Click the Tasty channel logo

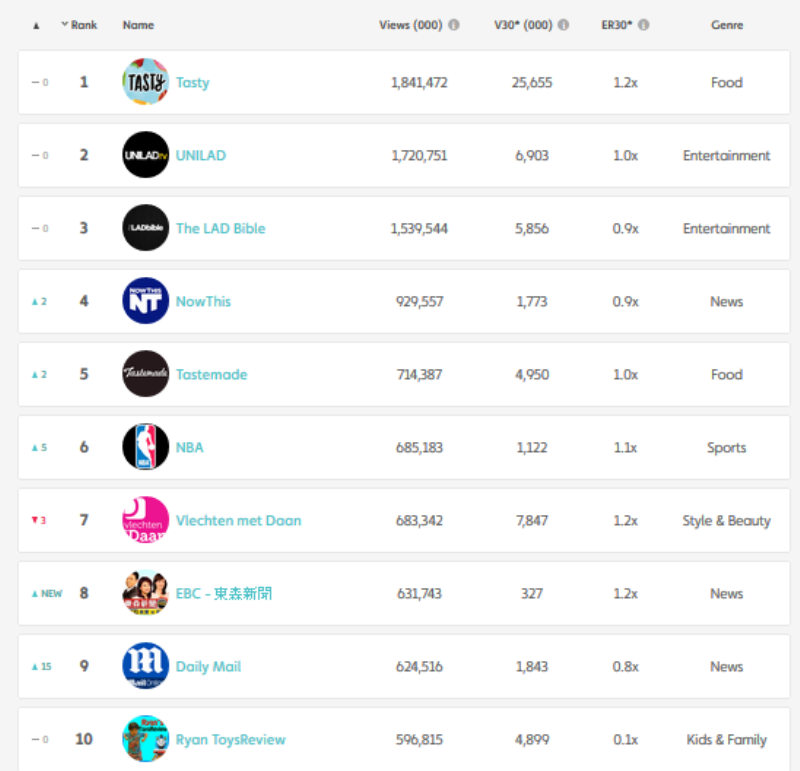point(145,82)
